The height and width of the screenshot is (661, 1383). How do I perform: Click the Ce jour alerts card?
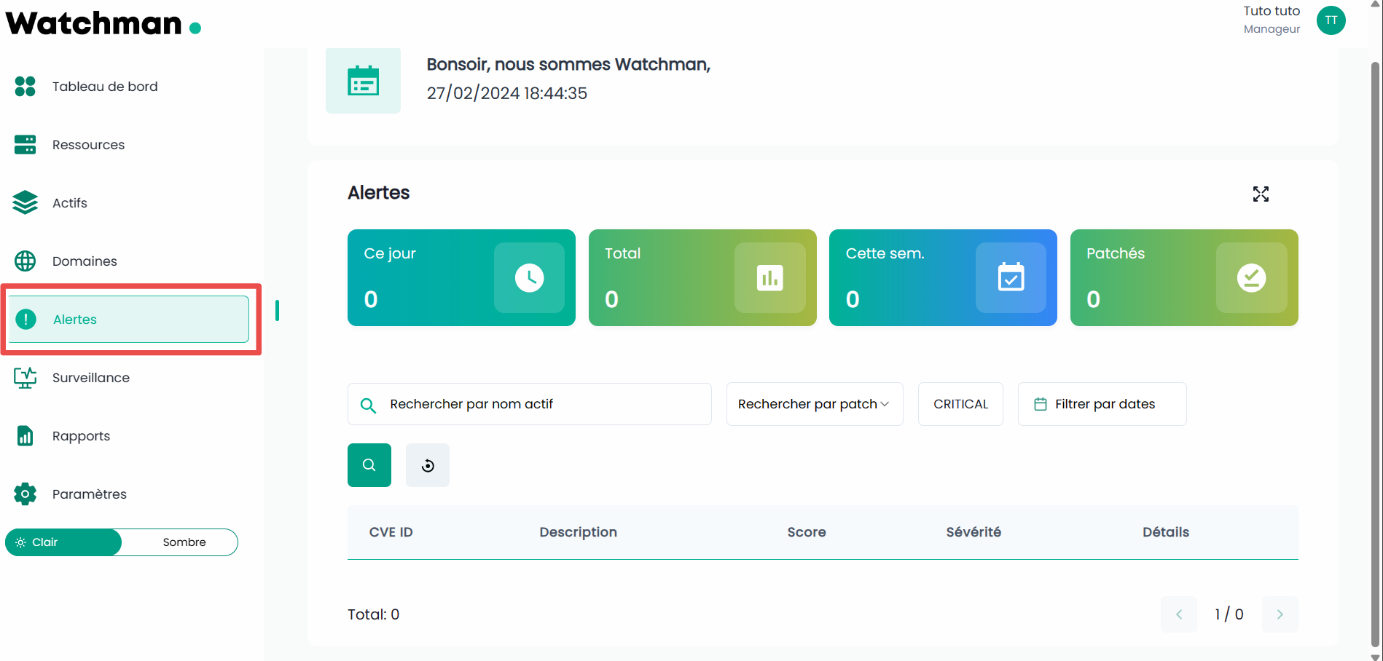click(461, 278)
